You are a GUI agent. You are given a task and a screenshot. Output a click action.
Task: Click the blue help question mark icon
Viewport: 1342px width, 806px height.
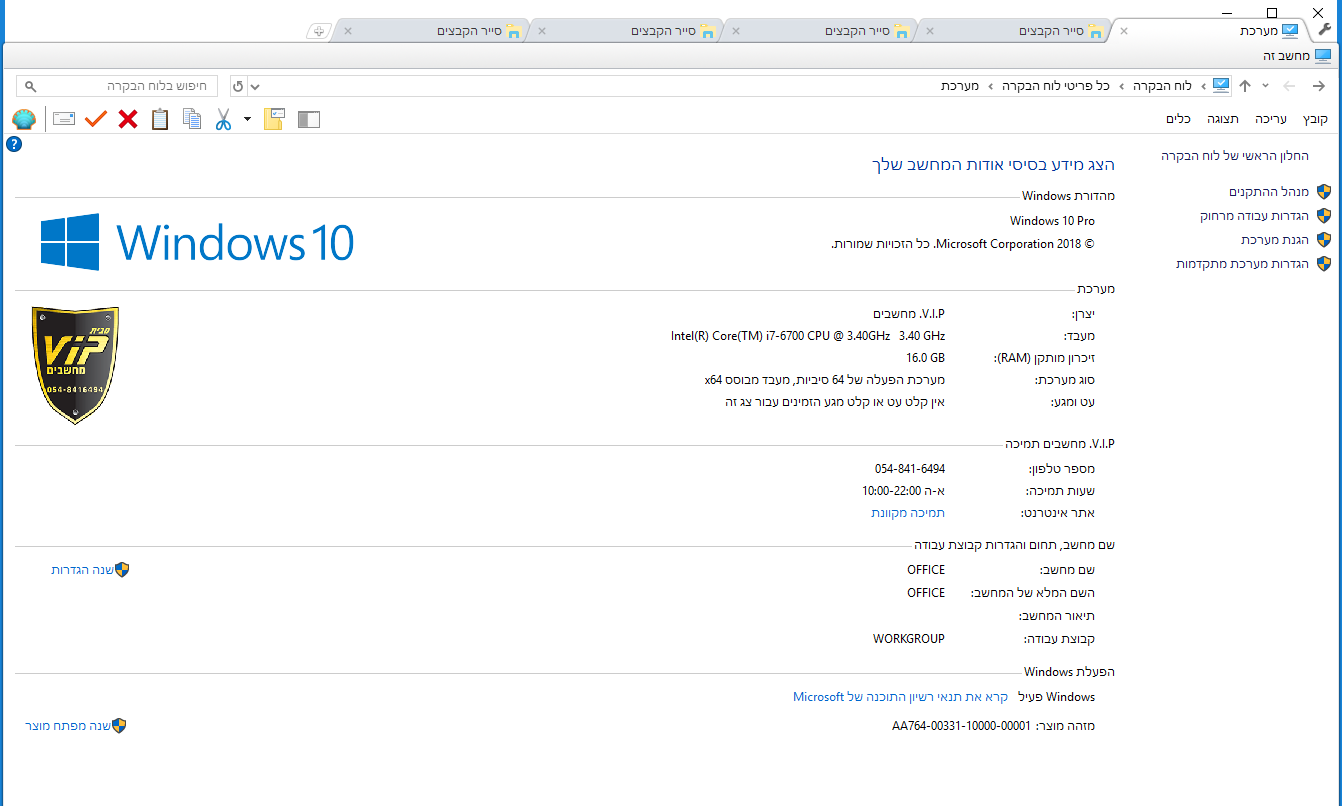(x=14, y=144)
